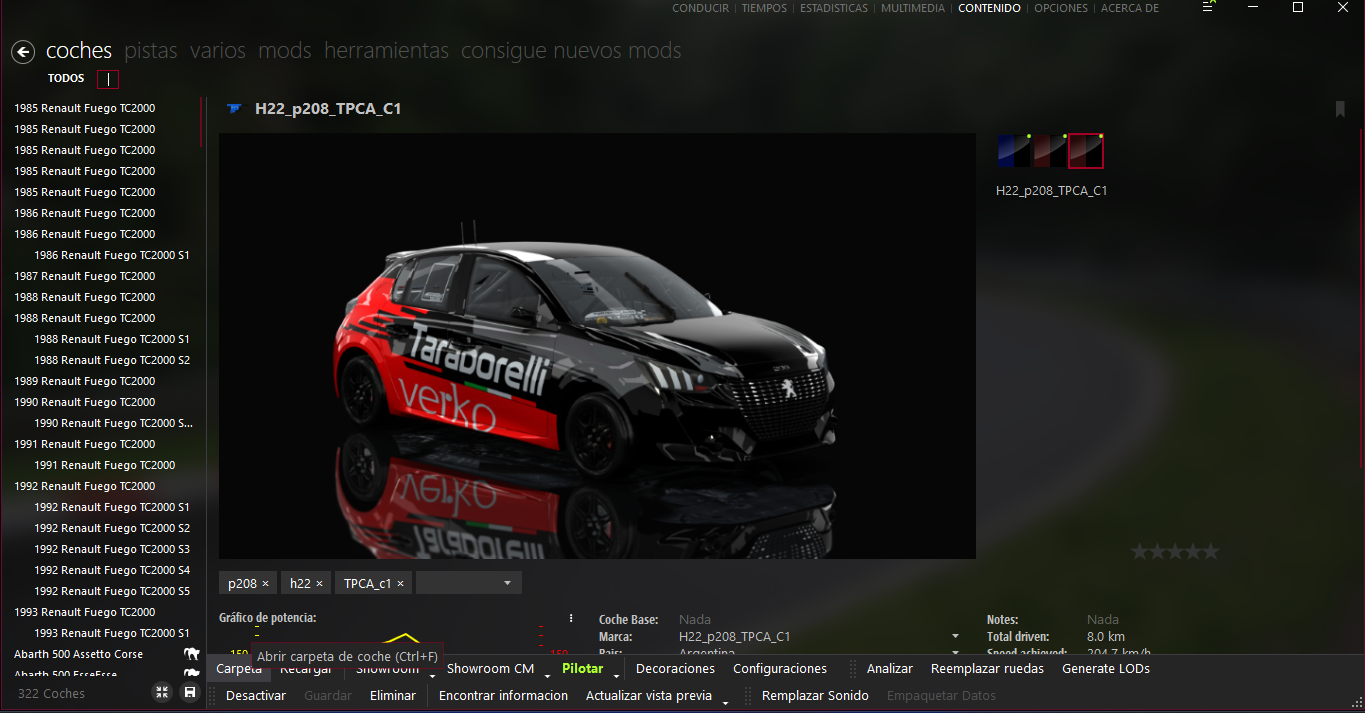Switch to the mods tab
Screen dimensions: 1365x713
pyautogui.click(x=285, y=50)
